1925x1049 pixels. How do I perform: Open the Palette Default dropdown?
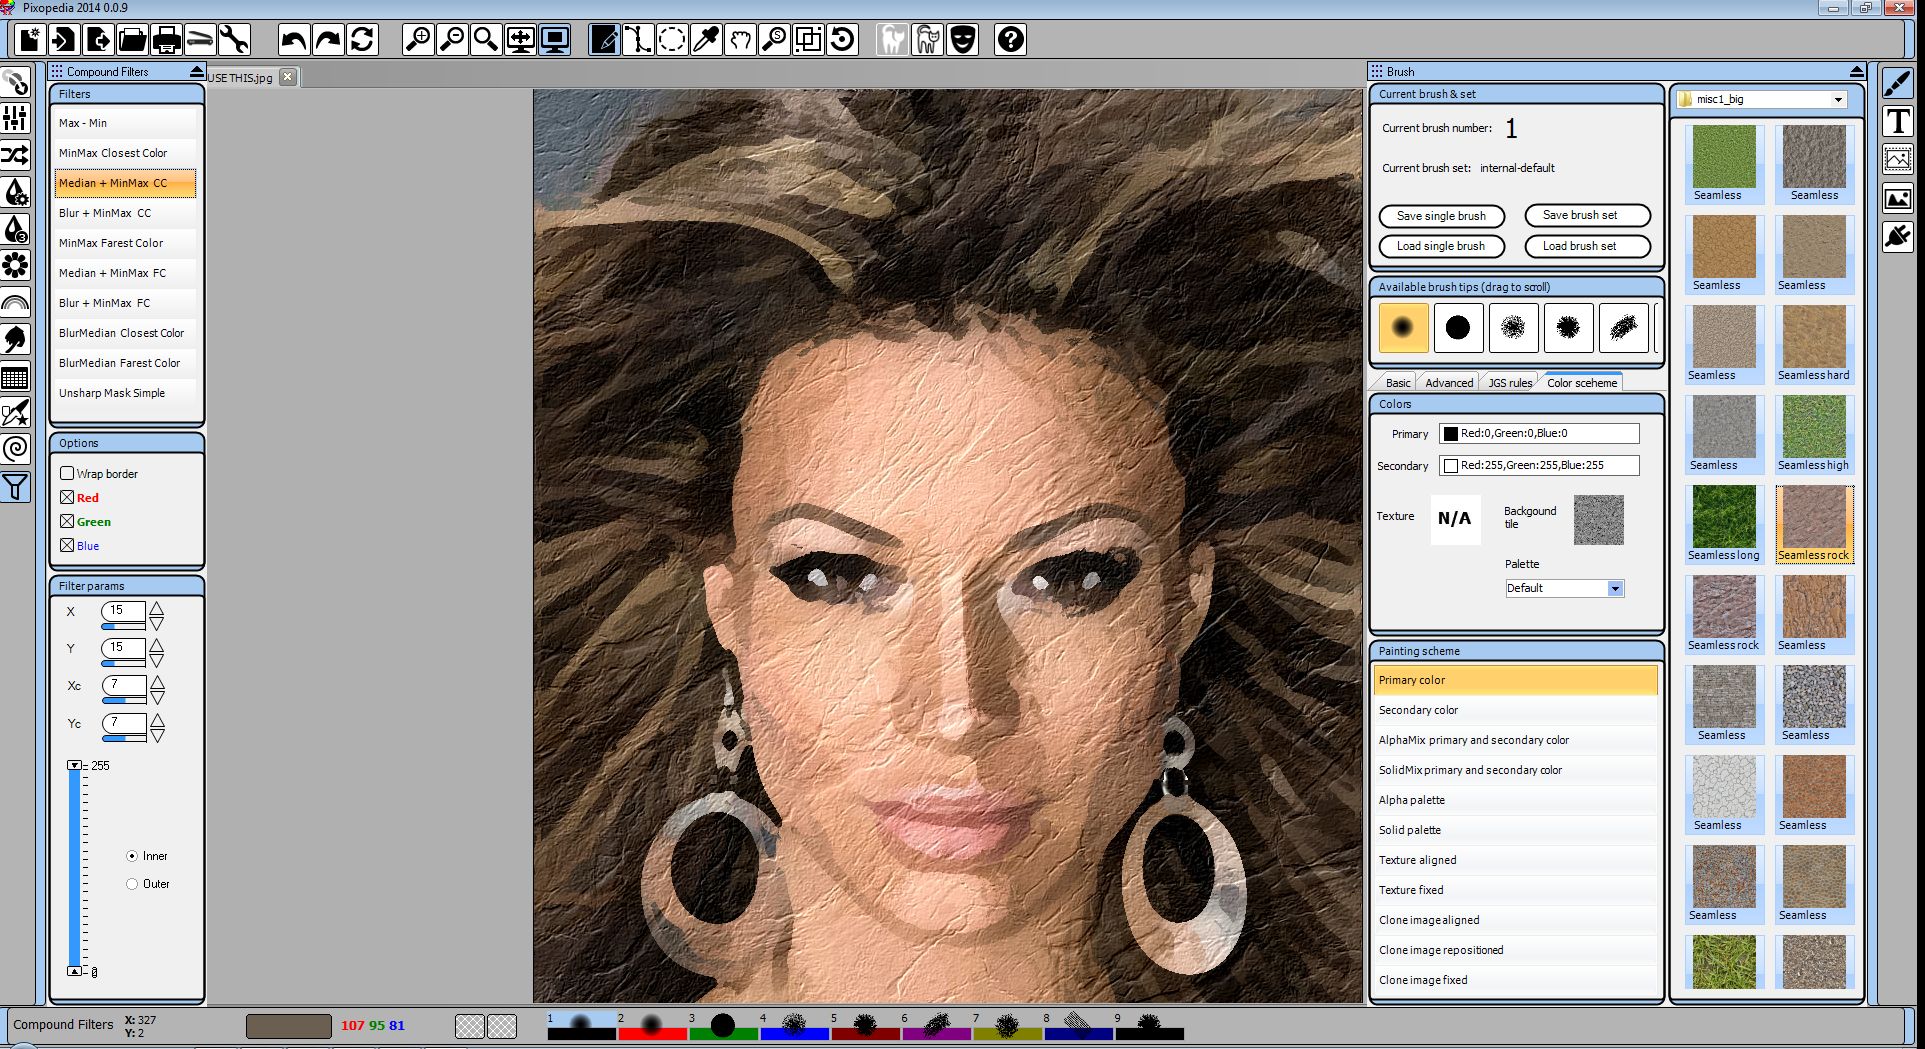click(x=1614, y=588)
